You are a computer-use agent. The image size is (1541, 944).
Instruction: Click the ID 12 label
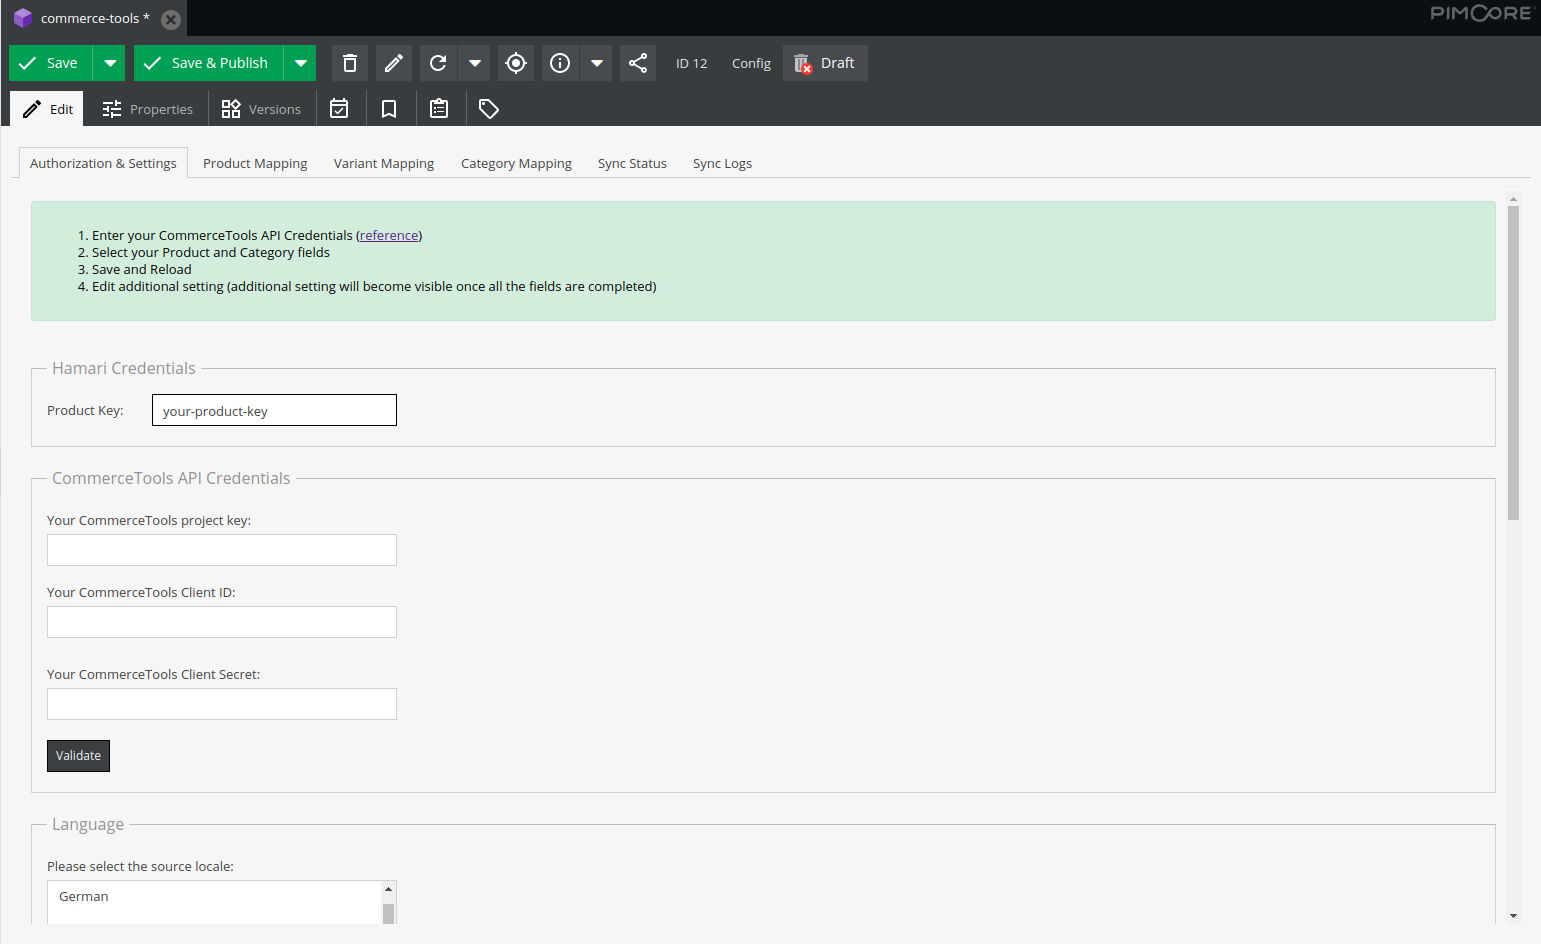point(691,63)
